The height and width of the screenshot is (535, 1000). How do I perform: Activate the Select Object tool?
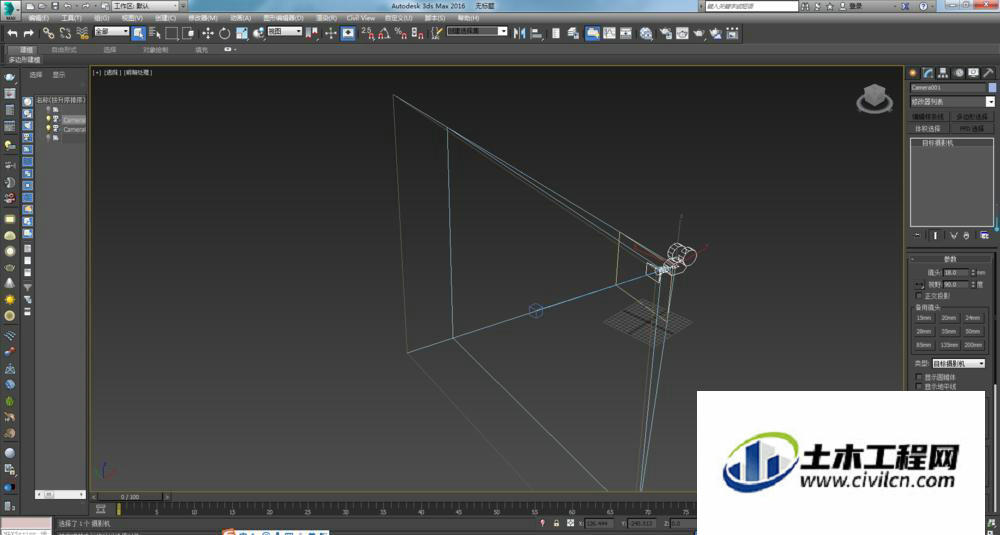pos(138,33)
